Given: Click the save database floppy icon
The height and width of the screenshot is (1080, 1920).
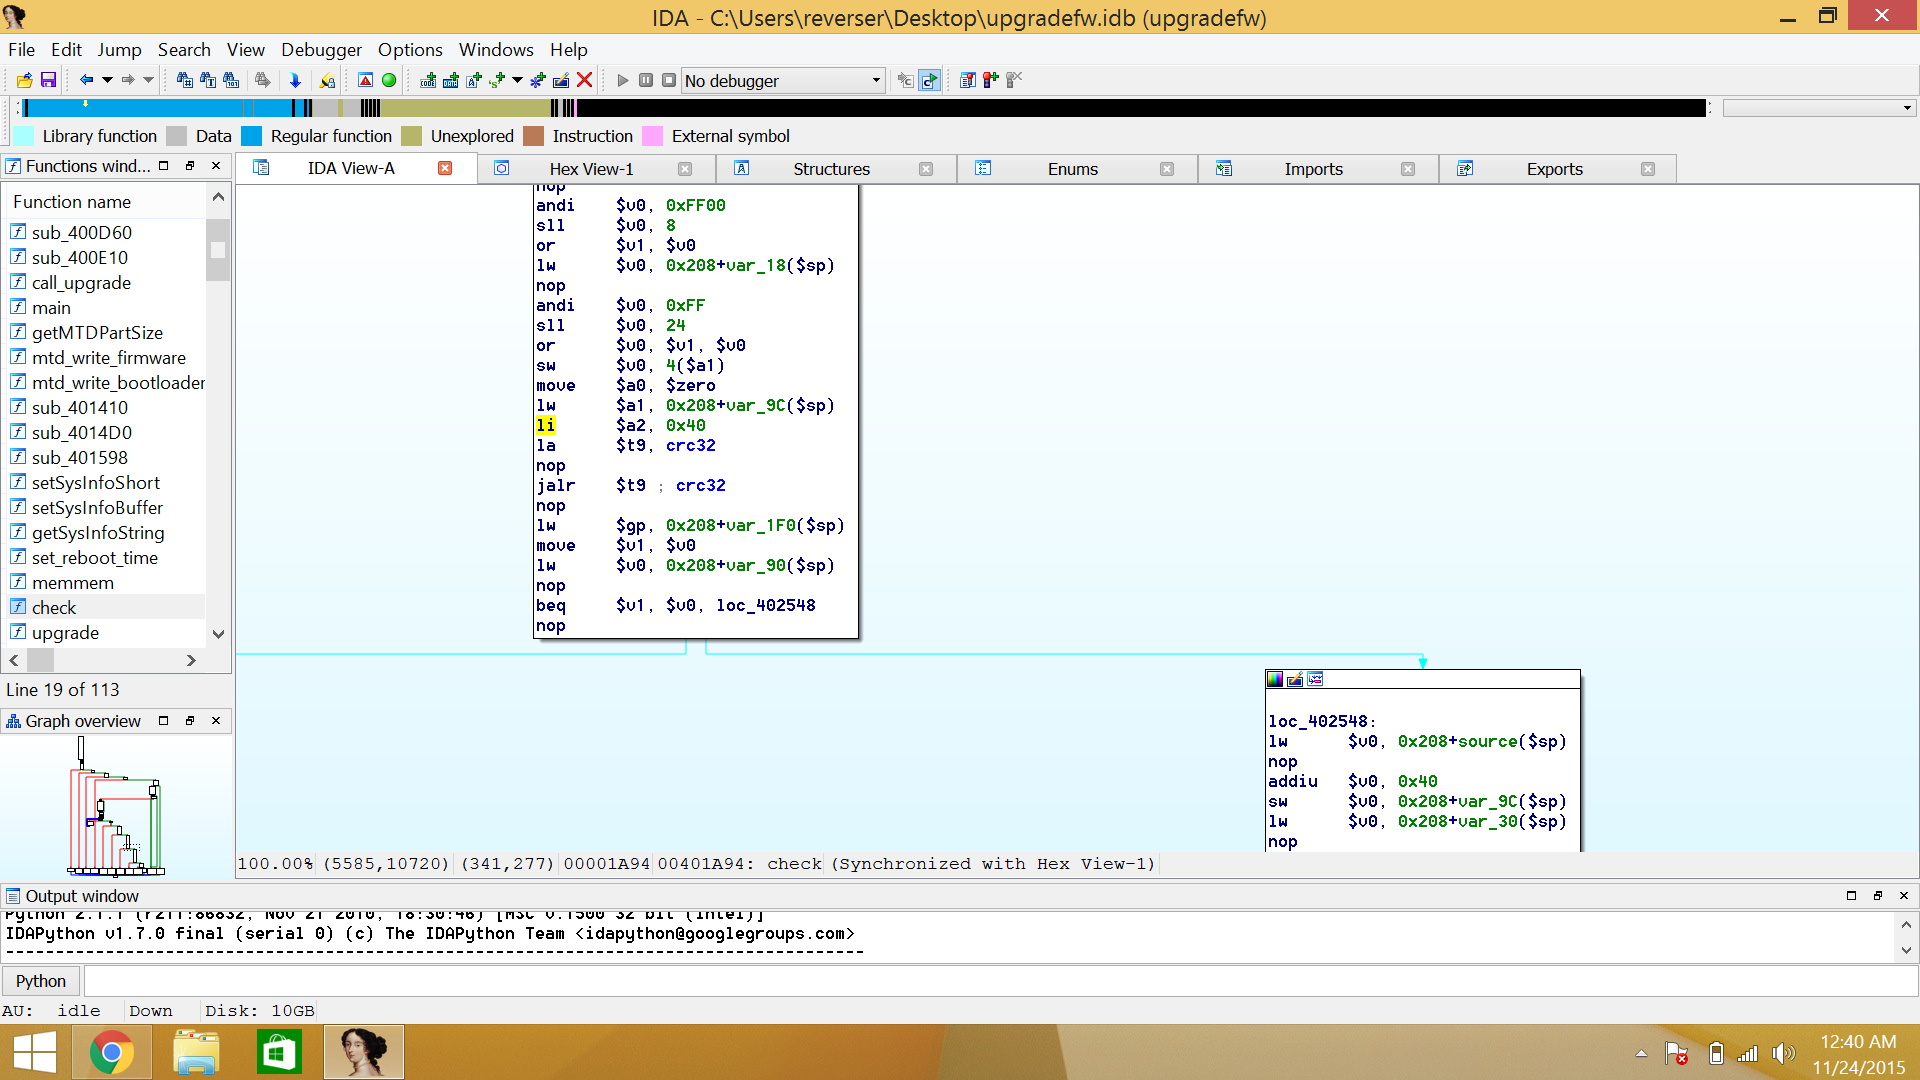Looking at the screenshot, I should [x=48, y=80].
